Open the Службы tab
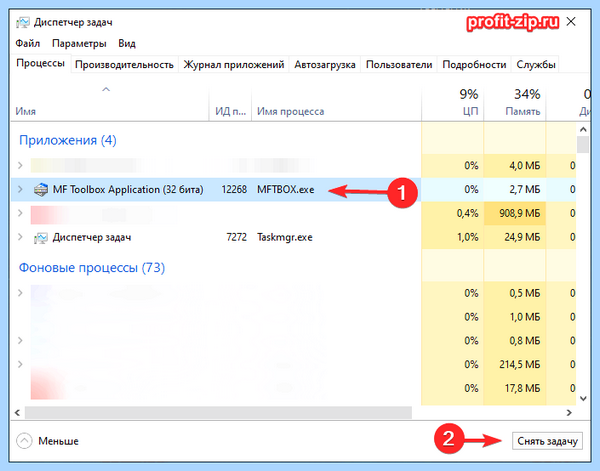 [536, 65]
